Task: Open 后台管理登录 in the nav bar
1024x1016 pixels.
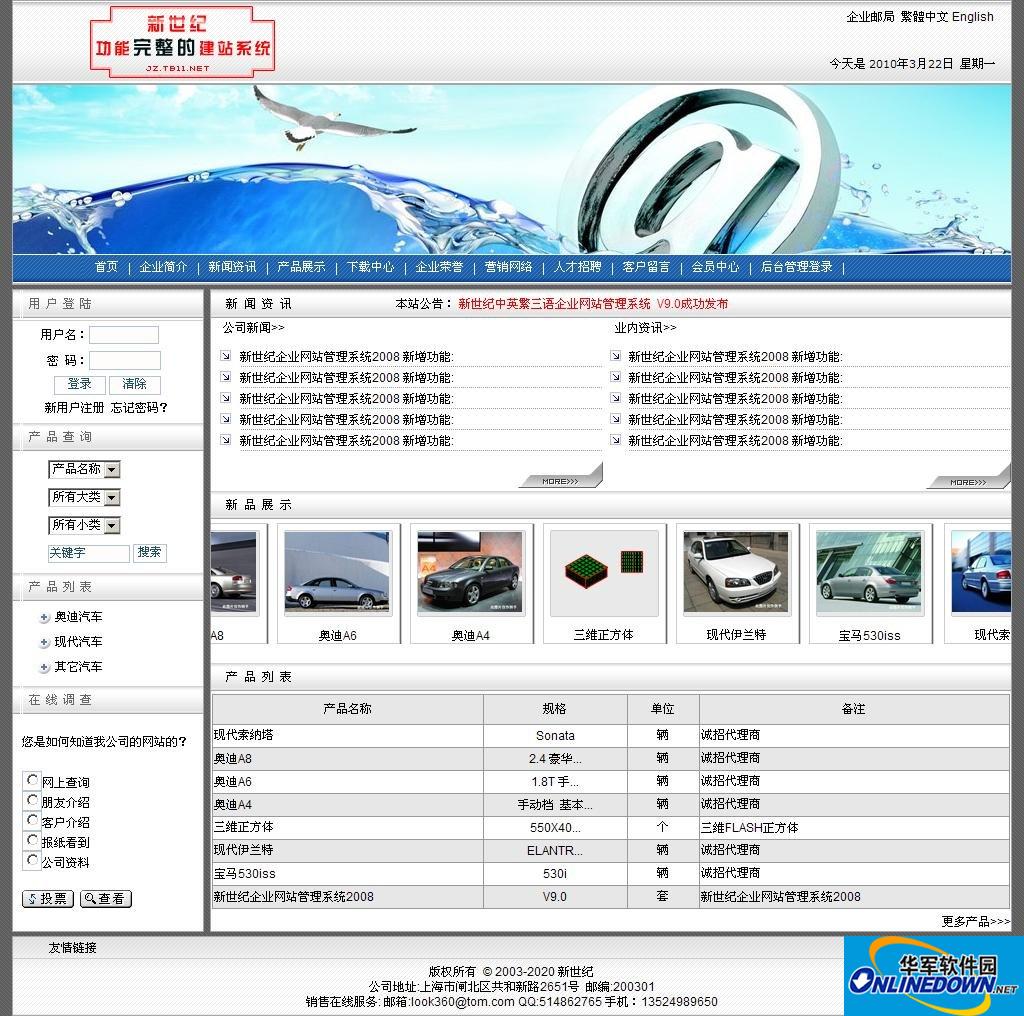Action: coord(797,267)
